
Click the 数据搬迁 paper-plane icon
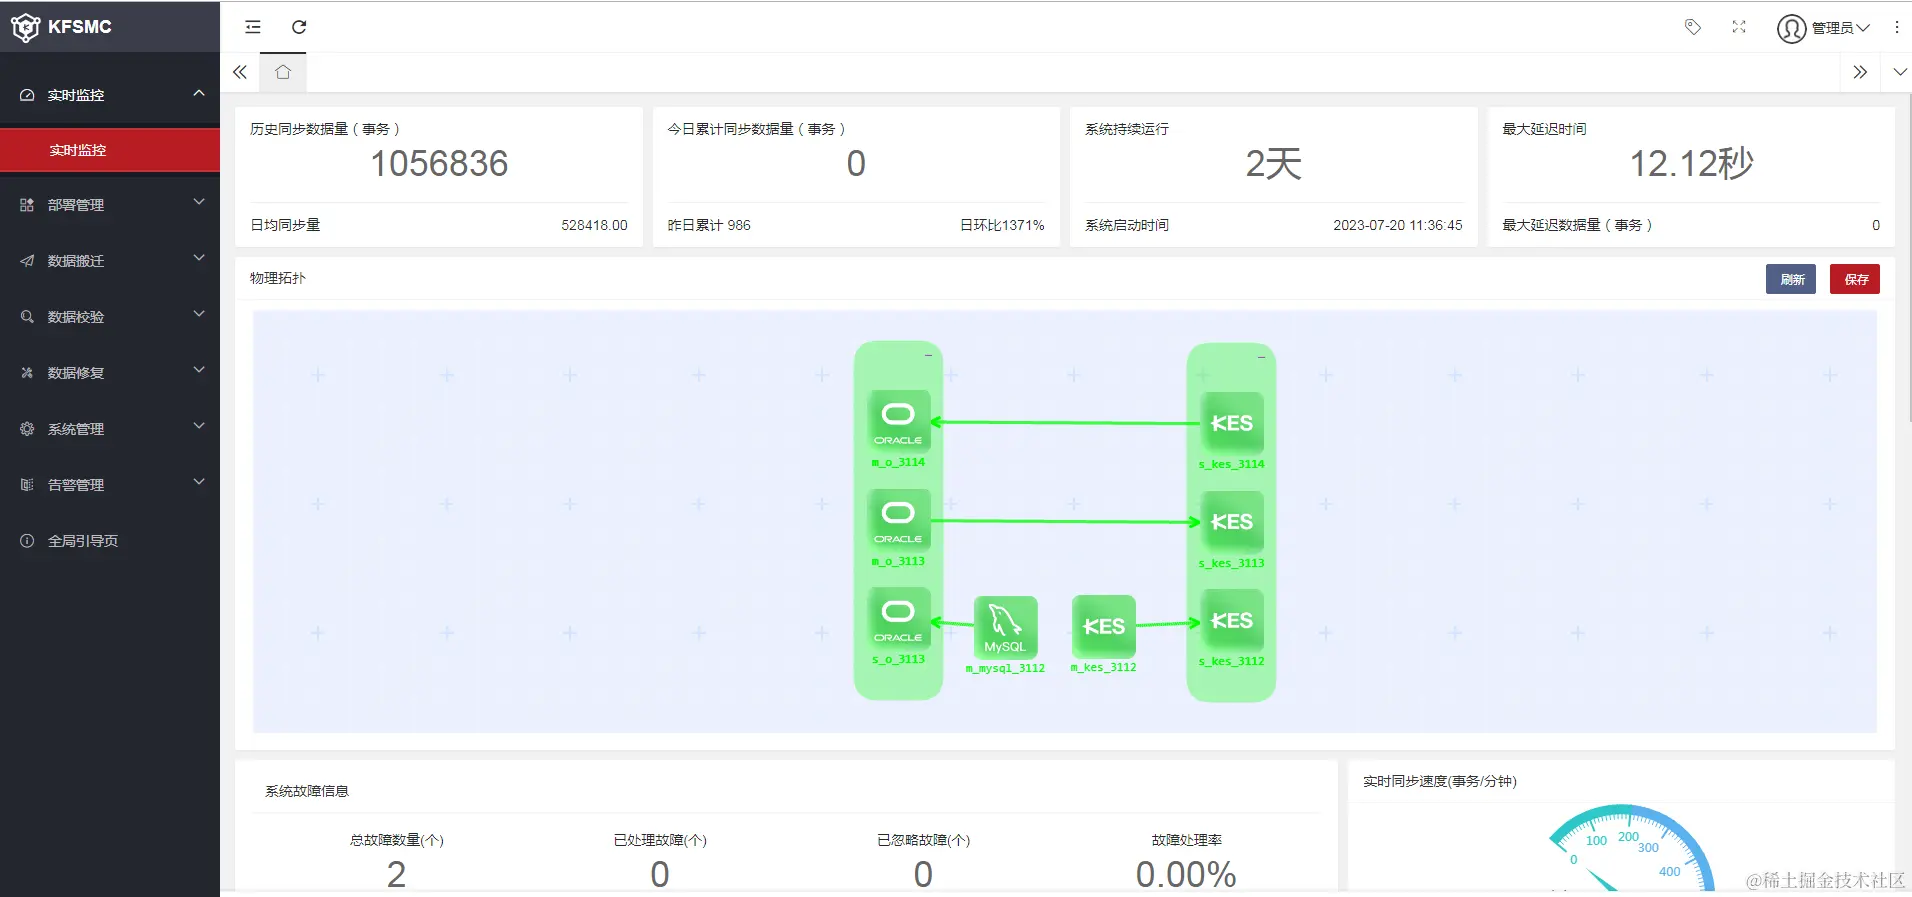pyautogui.click(x=27, y=261)
